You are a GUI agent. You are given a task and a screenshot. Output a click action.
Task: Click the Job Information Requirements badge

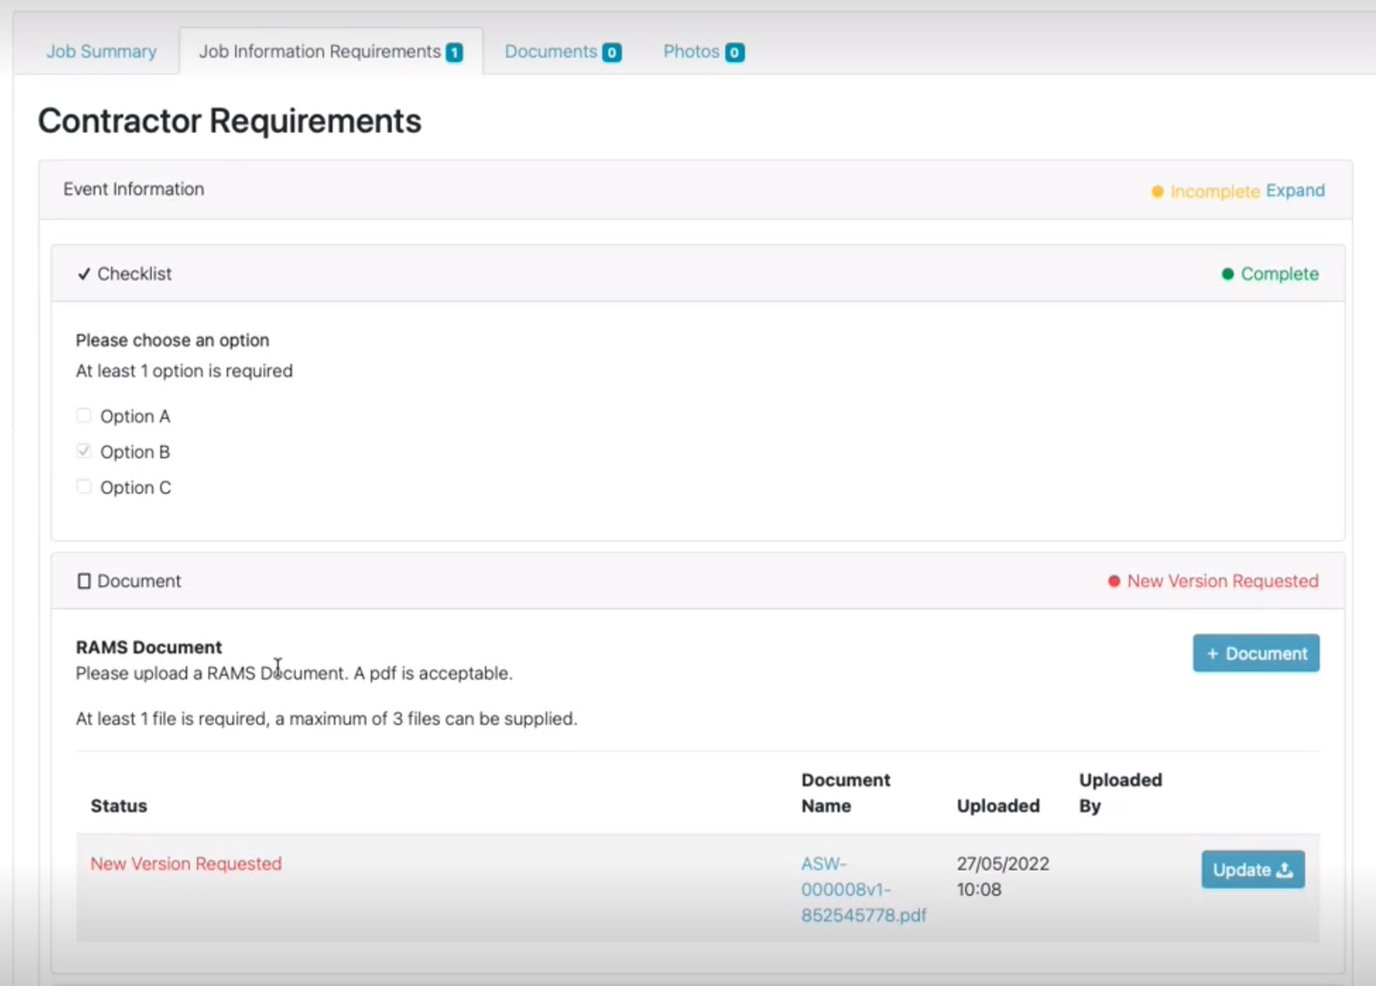[454, 52]
